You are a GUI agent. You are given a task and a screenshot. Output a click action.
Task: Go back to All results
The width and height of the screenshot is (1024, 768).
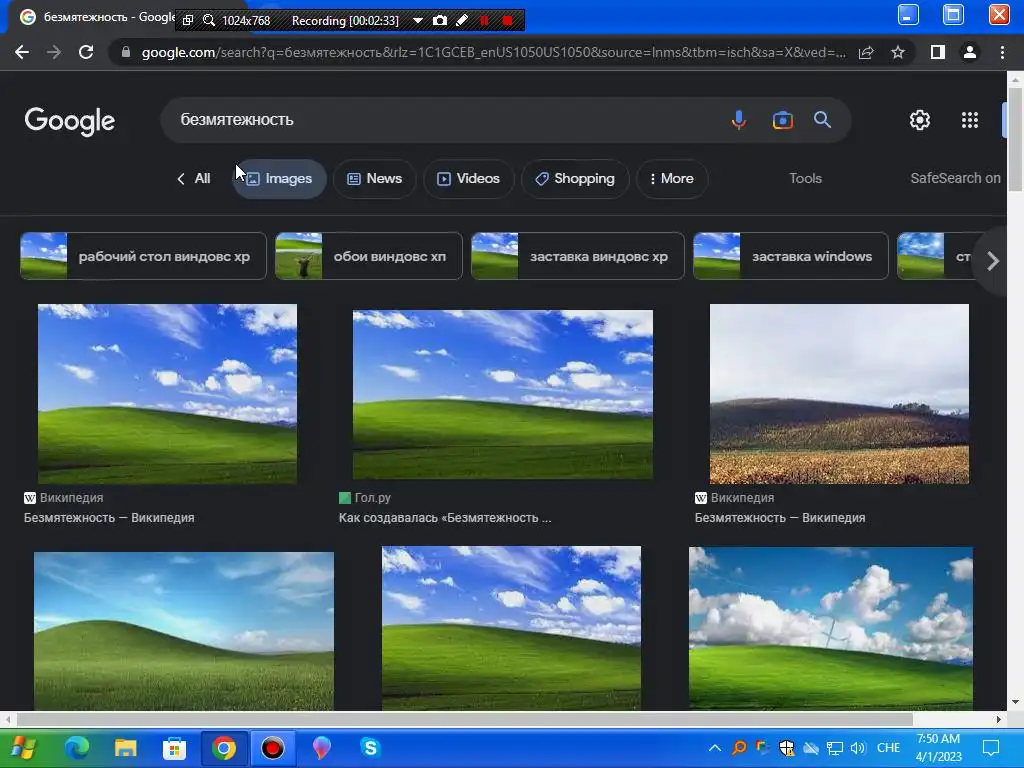coord(193,178)
